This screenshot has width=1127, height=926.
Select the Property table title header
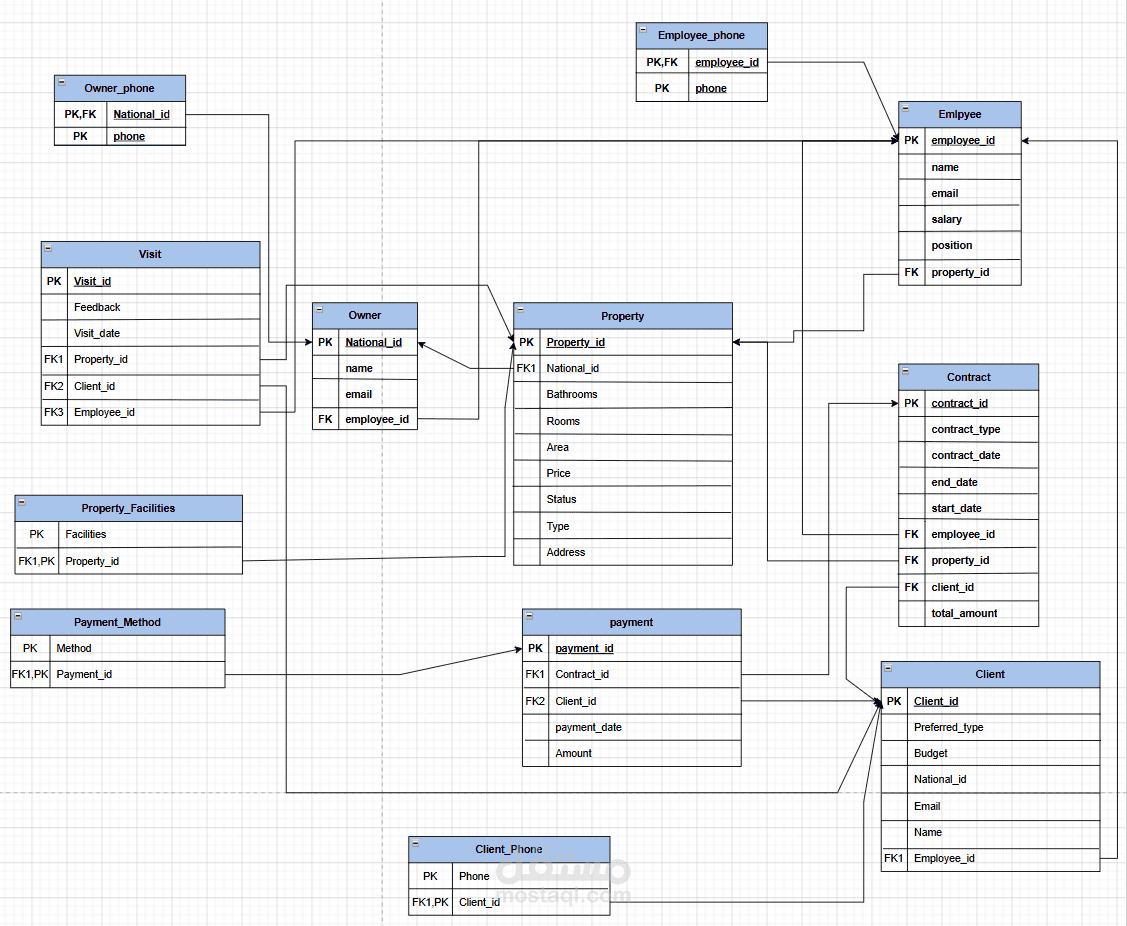pyautogui.click(x=623, y=316)
